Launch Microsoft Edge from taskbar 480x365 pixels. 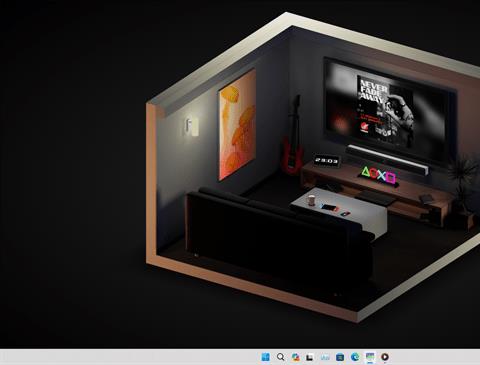[x=355, y=357]
